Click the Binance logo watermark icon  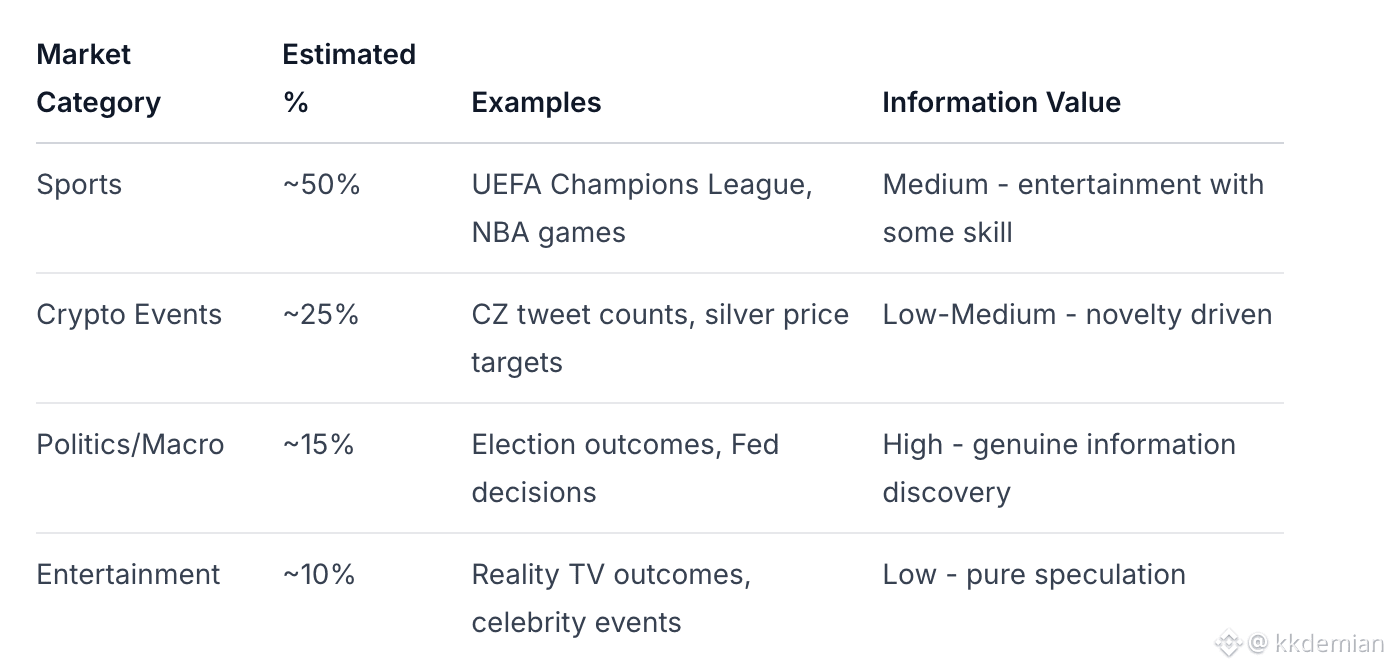coord(1229,643)
